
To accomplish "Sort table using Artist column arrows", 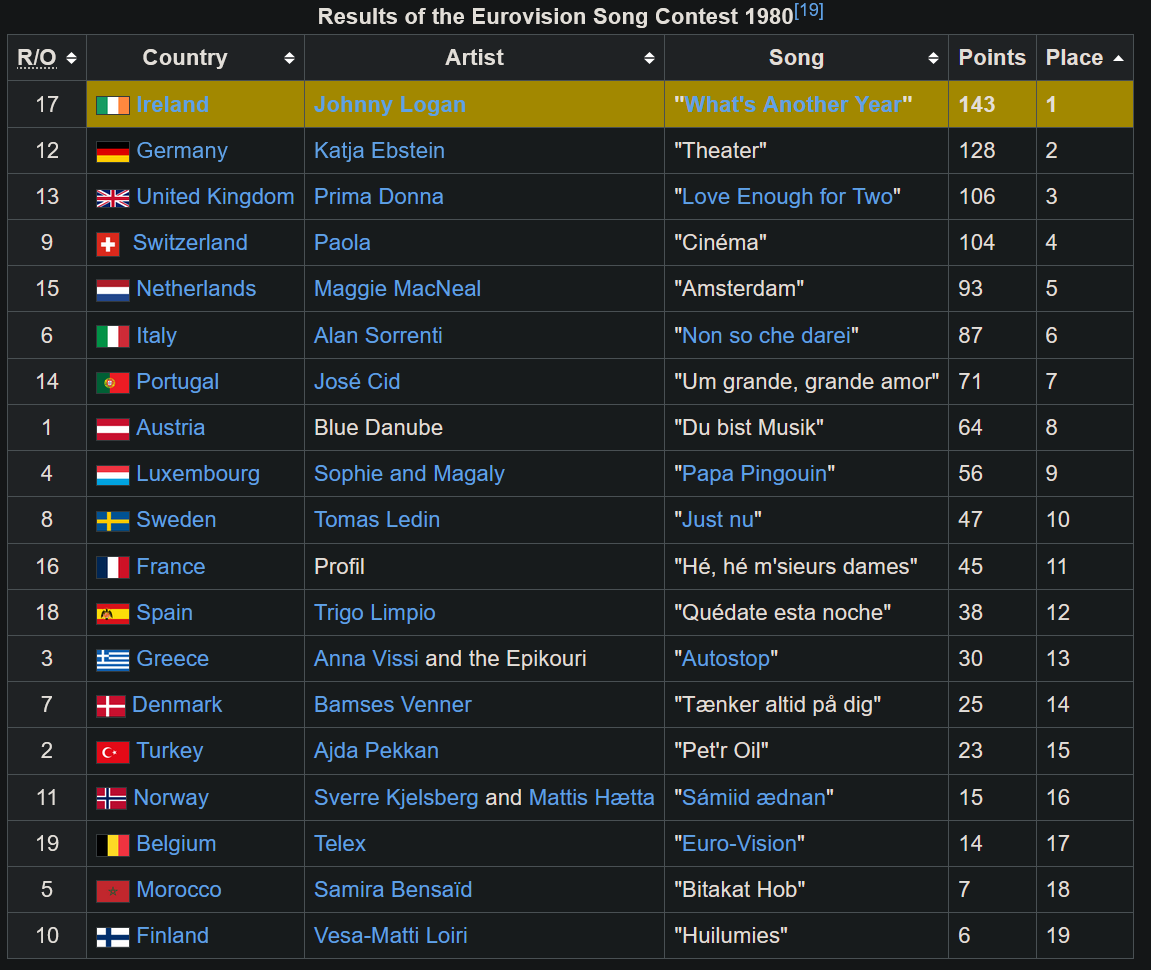I will point(649,58).
